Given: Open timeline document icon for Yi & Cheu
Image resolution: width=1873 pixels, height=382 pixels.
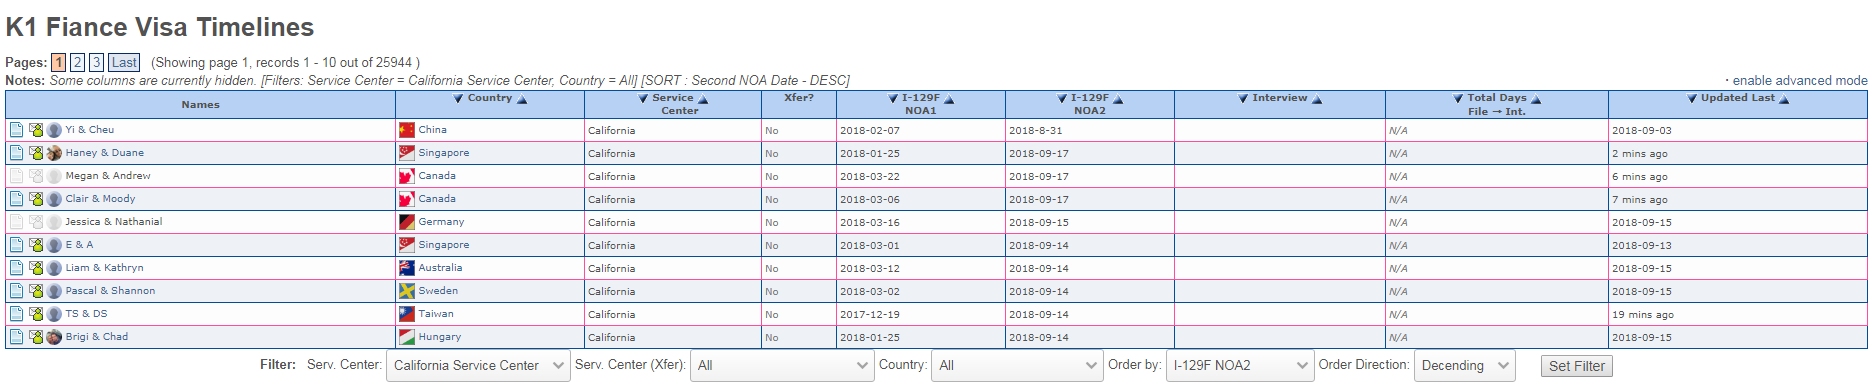Looking at the screenshot, I should click(x=16, y=130).
